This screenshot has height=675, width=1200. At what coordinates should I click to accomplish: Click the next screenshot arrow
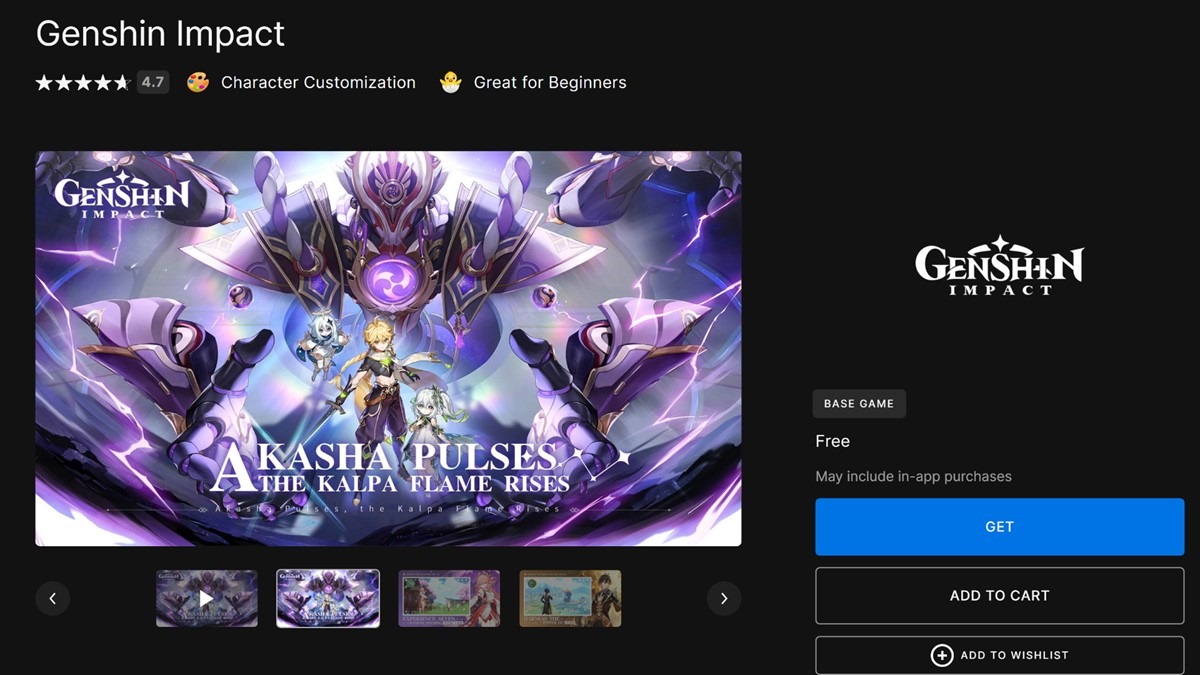724,599
